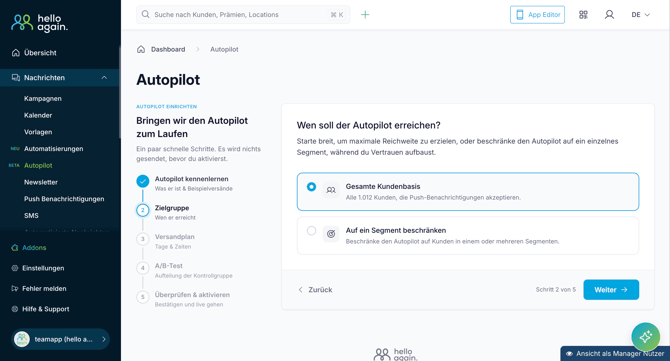Open Automatisierungen in the sidebar
Image resolution: width=670 pixels, height=361 pixels.
pos(53,149)
